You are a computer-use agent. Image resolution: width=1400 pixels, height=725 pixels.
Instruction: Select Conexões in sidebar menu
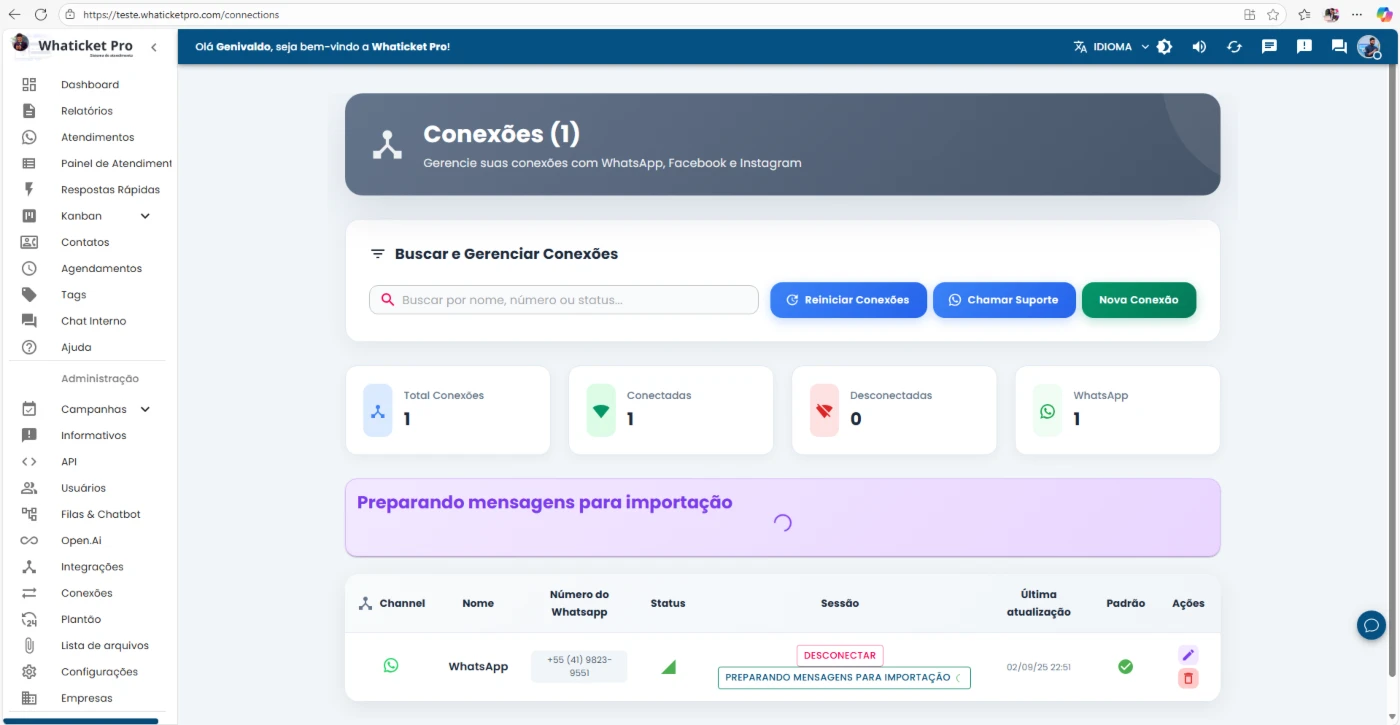89,593
